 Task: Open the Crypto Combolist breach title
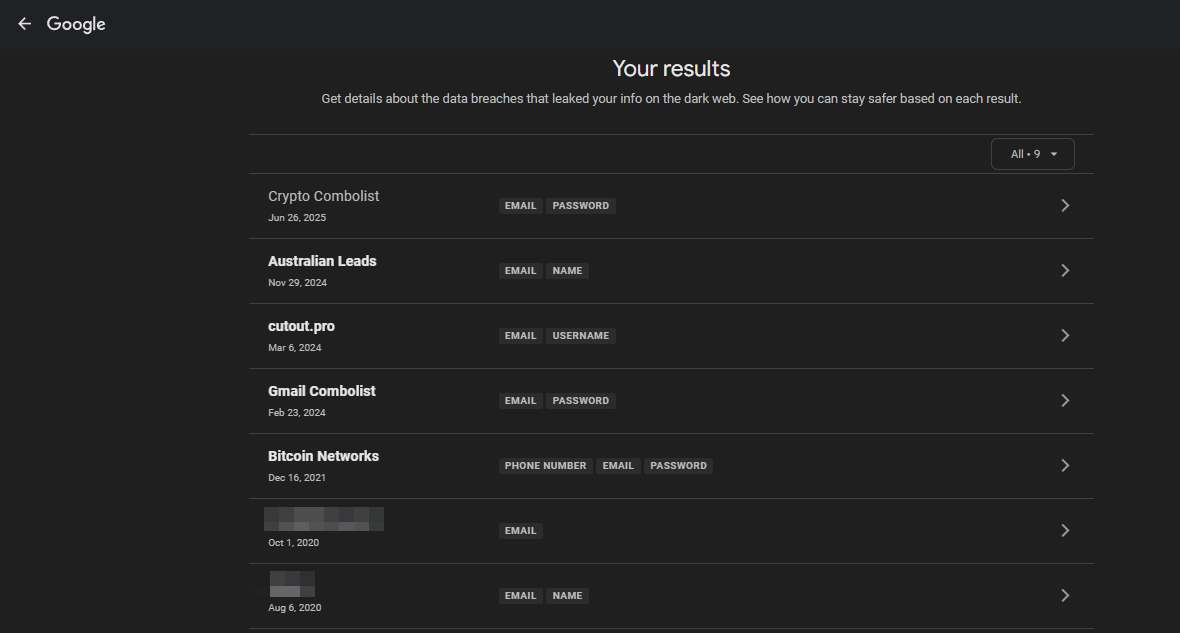[323, 196]
